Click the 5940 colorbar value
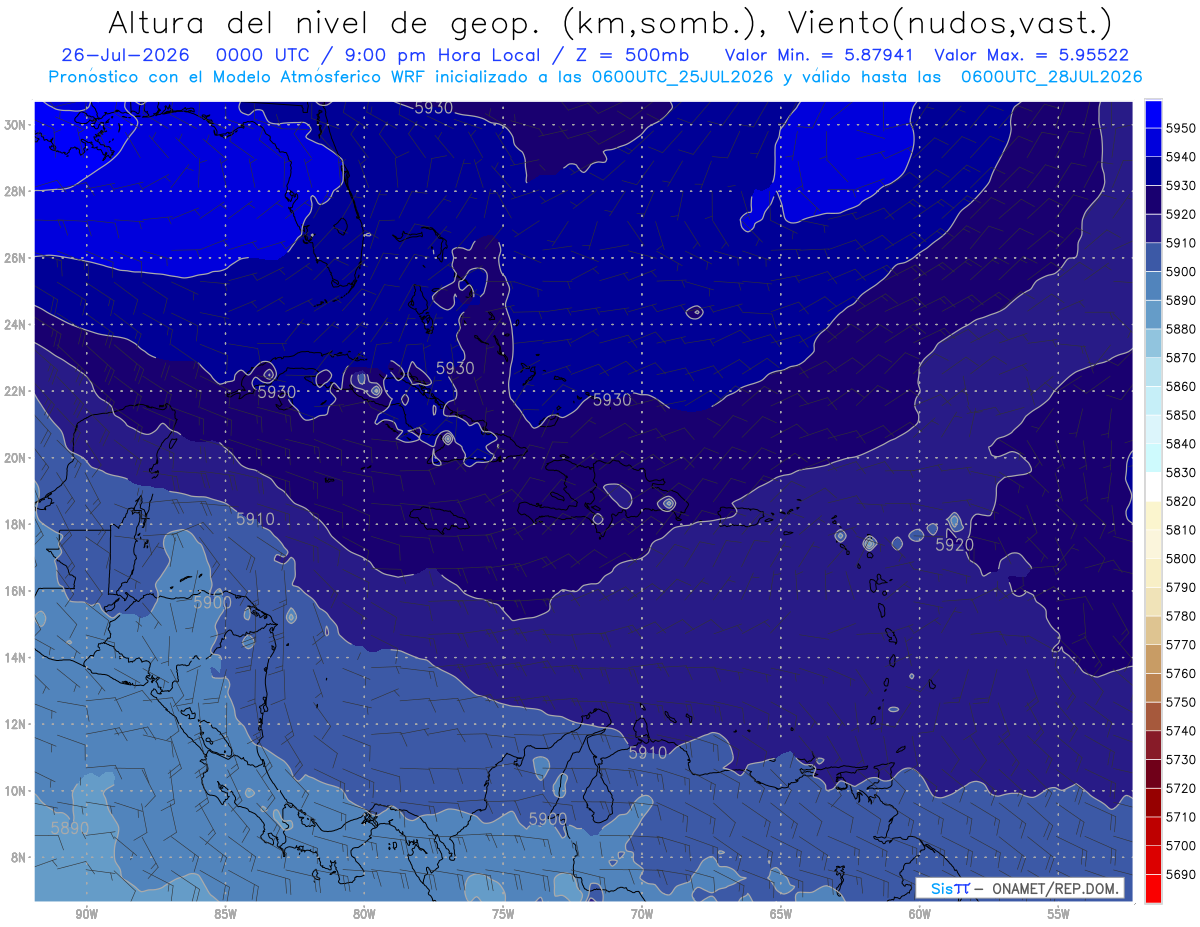The width and height of the screenshot is (1200, 927). [x=1181, y=157]
